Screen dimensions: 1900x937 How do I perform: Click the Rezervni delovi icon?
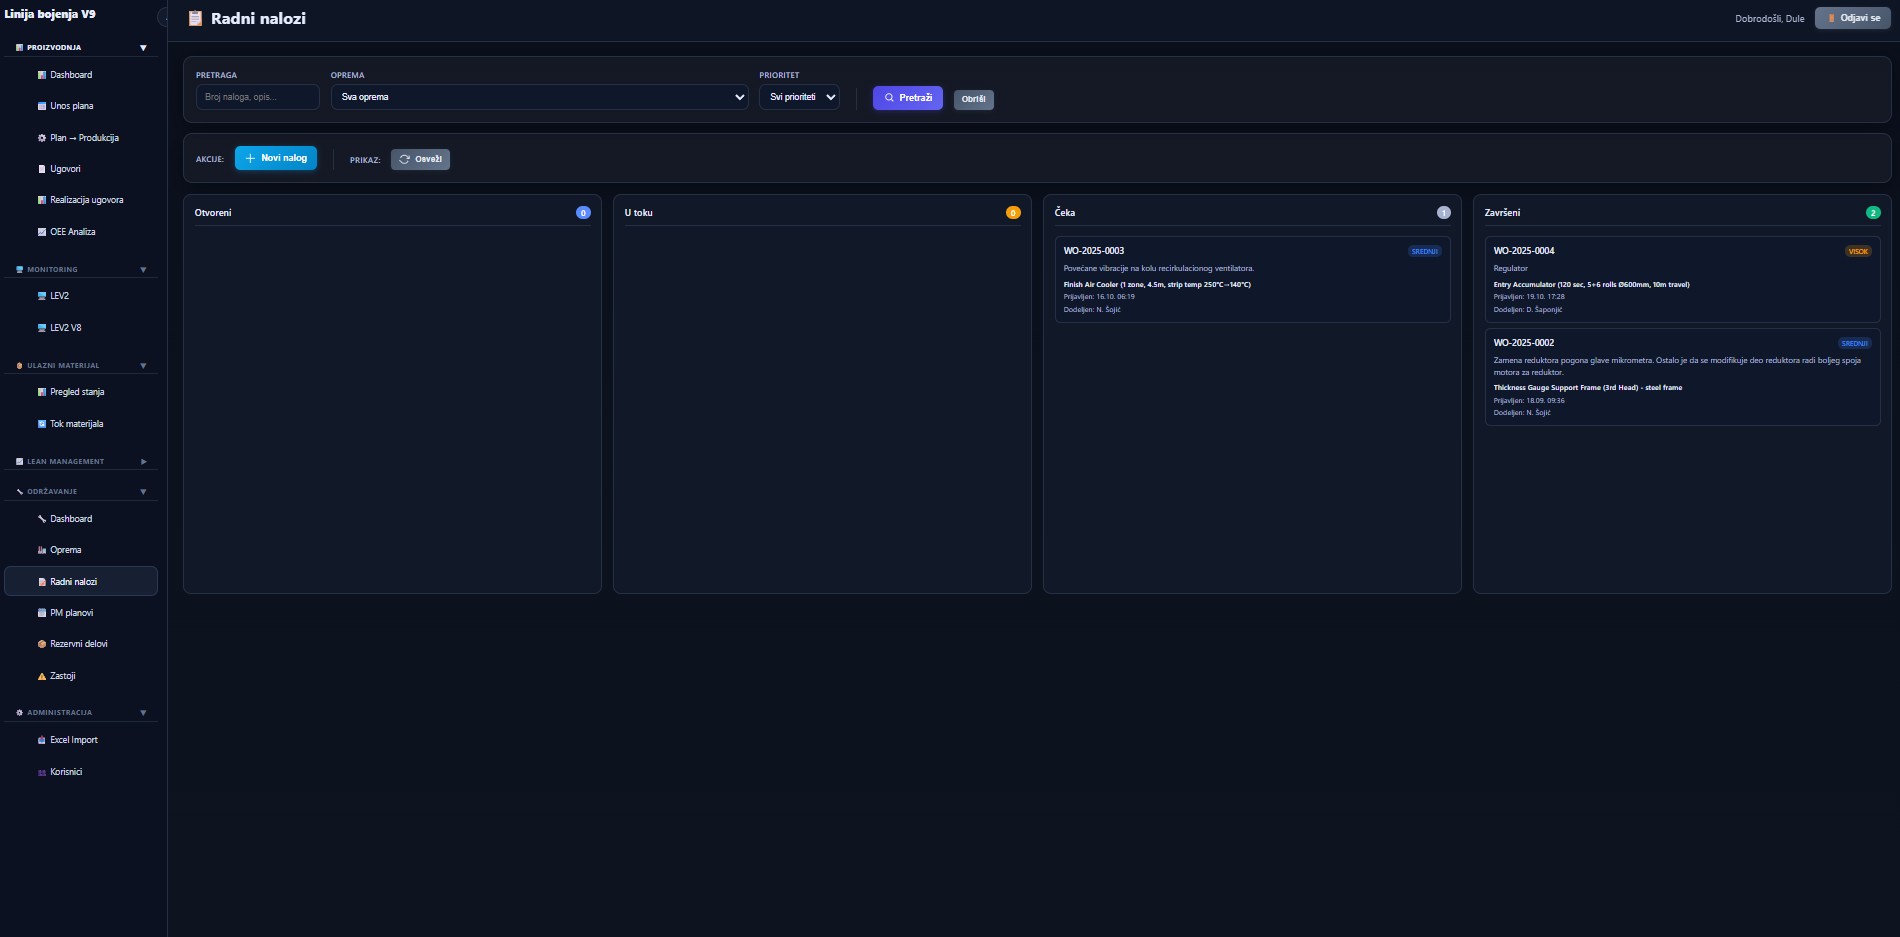pyautogui.click(x=42, y=644)
